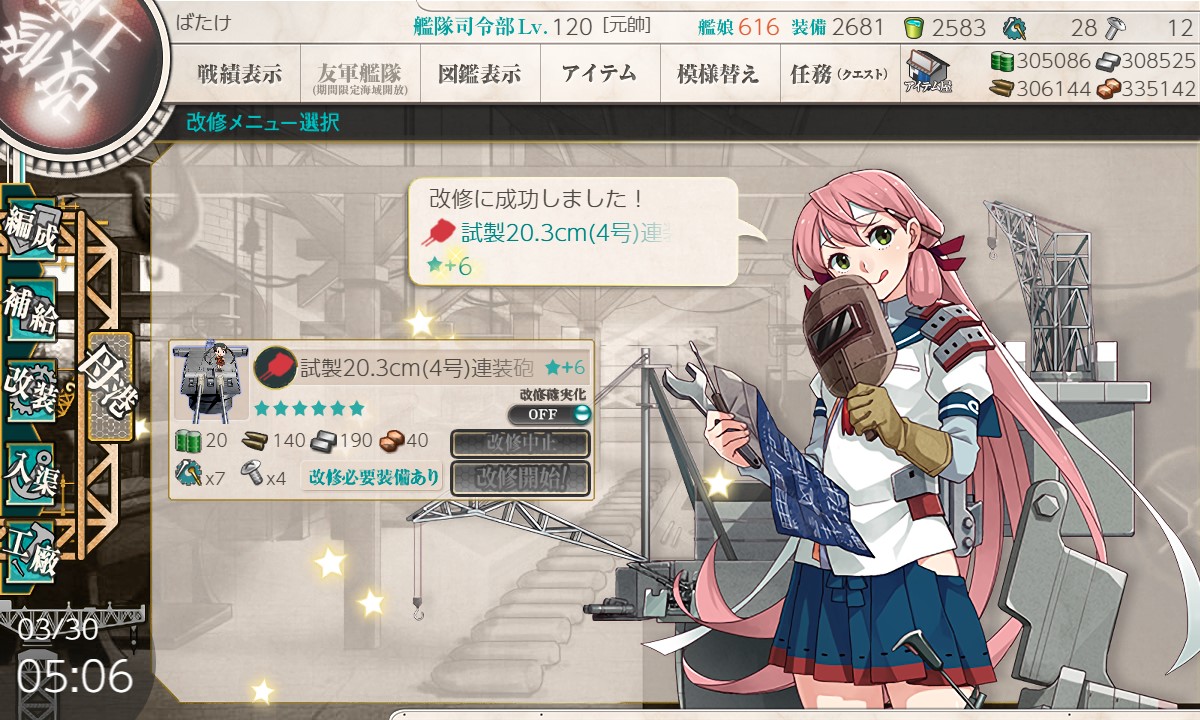The image size is (1200, 720).
Task: Click the 改修必要装備あり required equipment label
Action: coord(374,477)
